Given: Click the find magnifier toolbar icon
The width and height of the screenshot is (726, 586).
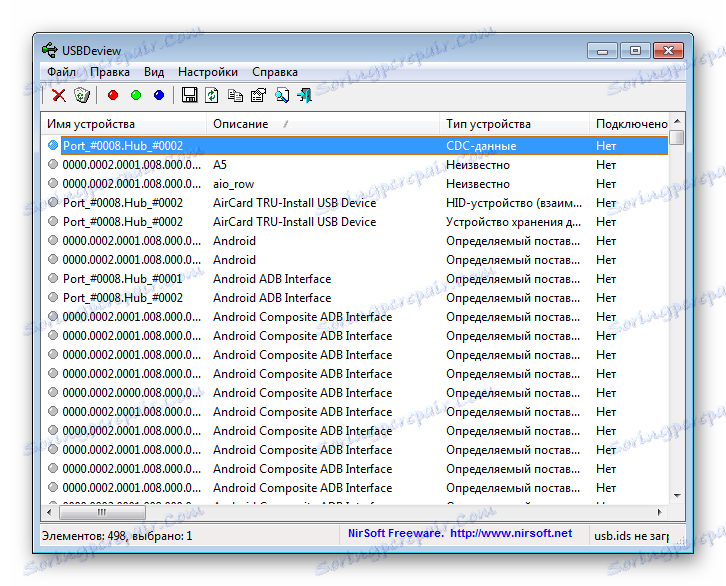Looking at the screenshot, I should pyautogui.click(x=282, y=95).
